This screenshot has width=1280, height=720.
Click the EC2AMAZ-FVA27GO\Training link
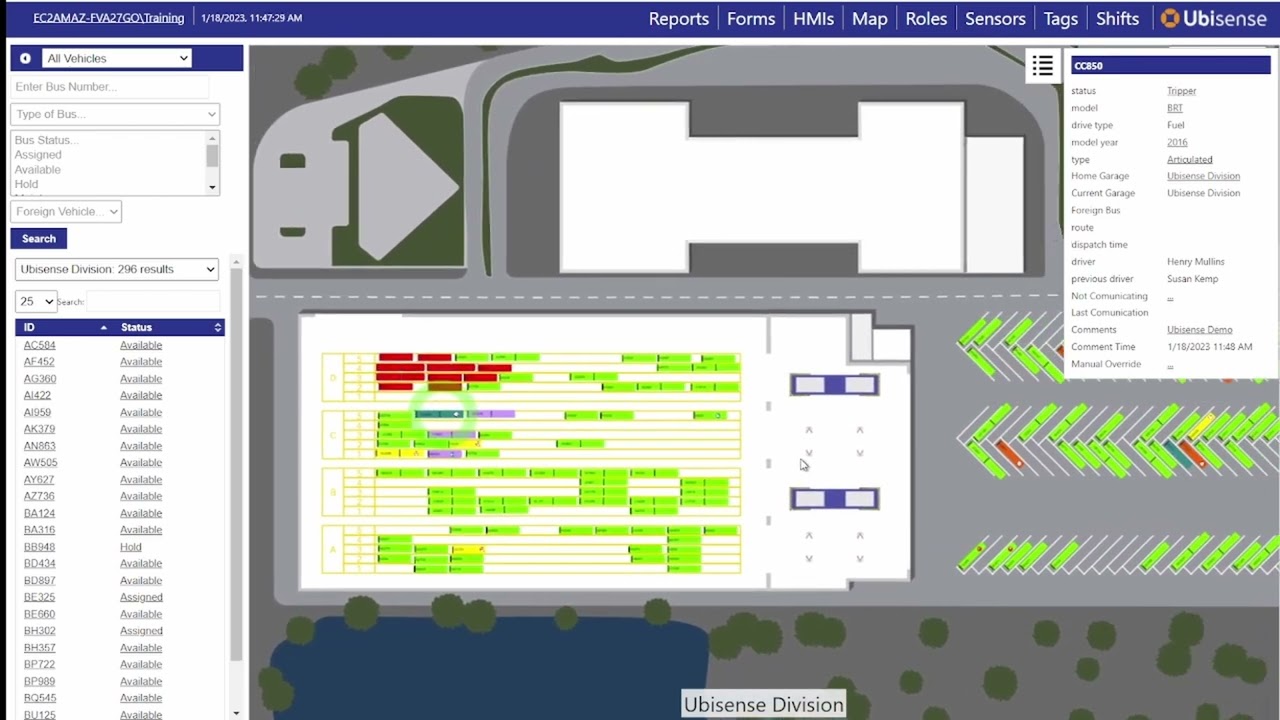click(x=109, y=18)
